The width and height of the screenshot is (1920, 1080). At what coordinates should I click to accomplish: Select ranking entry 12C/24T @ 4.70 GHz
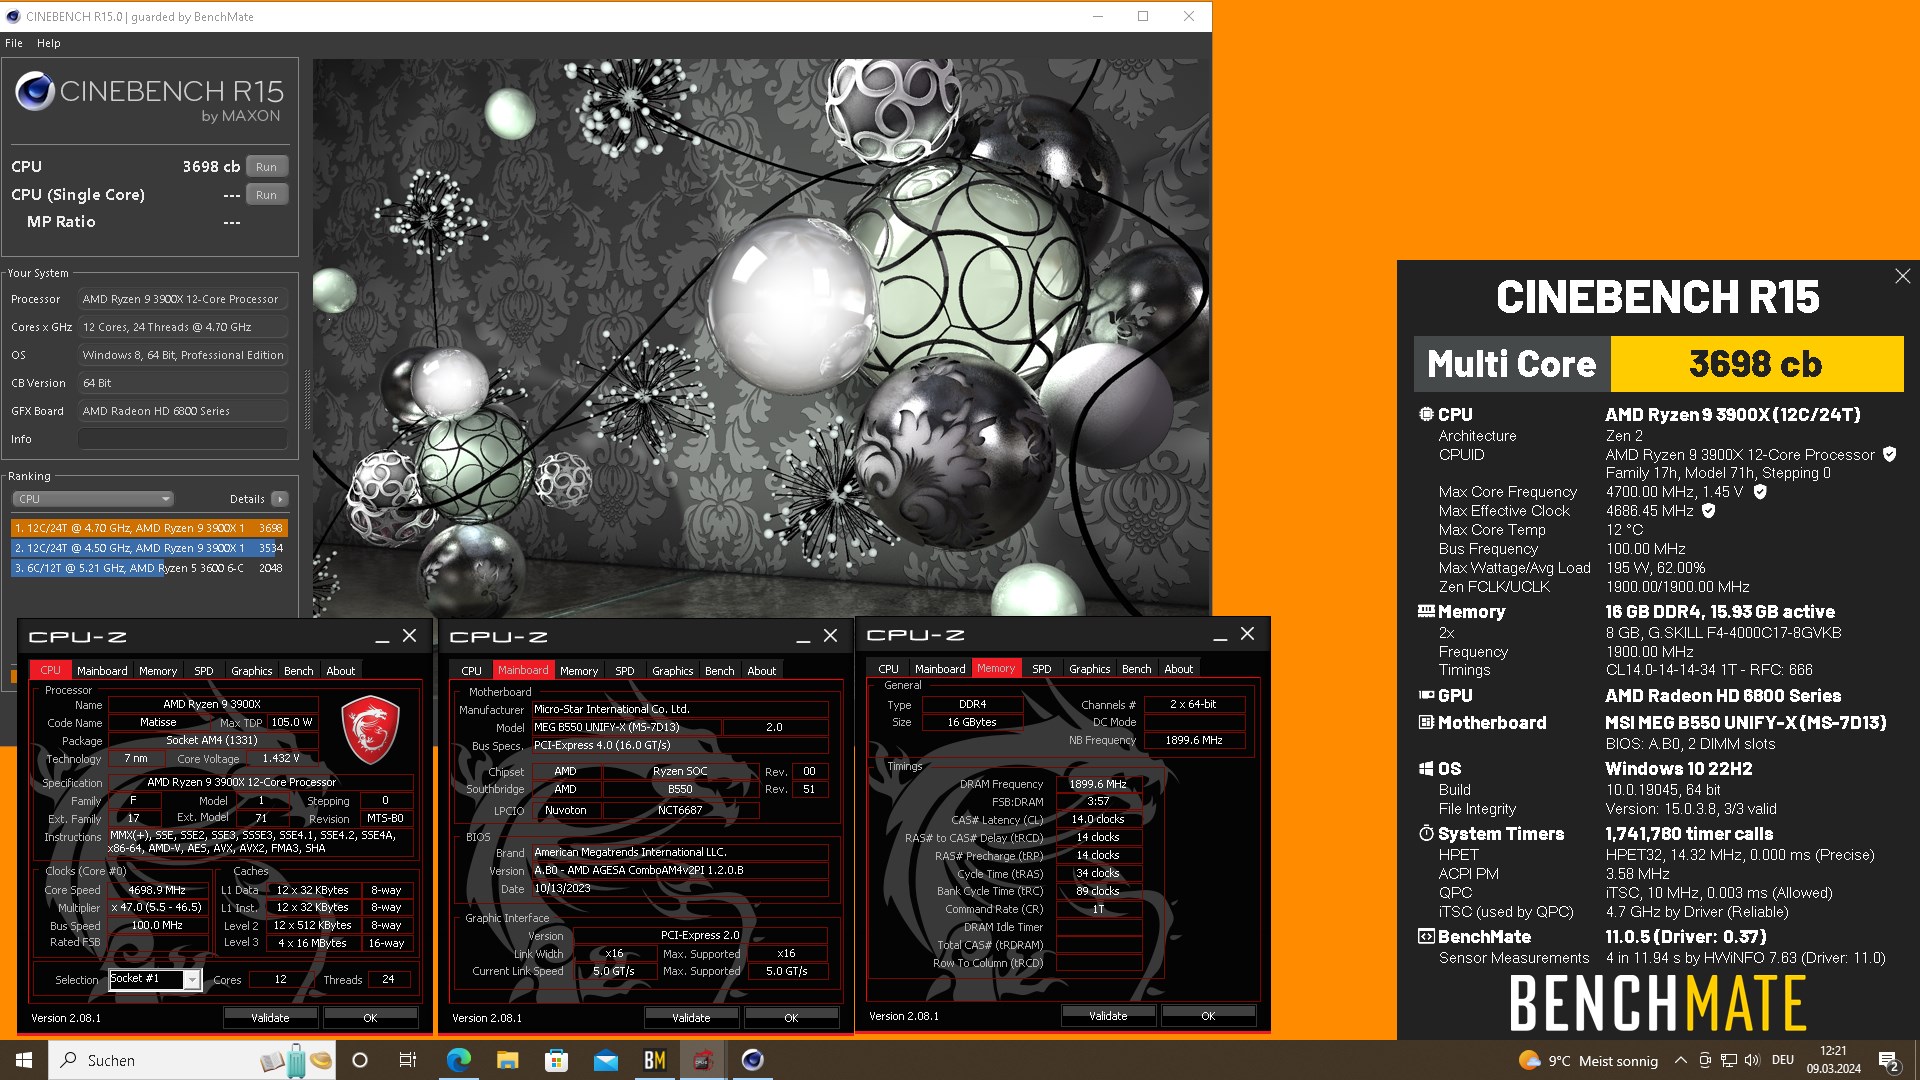(x=149, y=528)
